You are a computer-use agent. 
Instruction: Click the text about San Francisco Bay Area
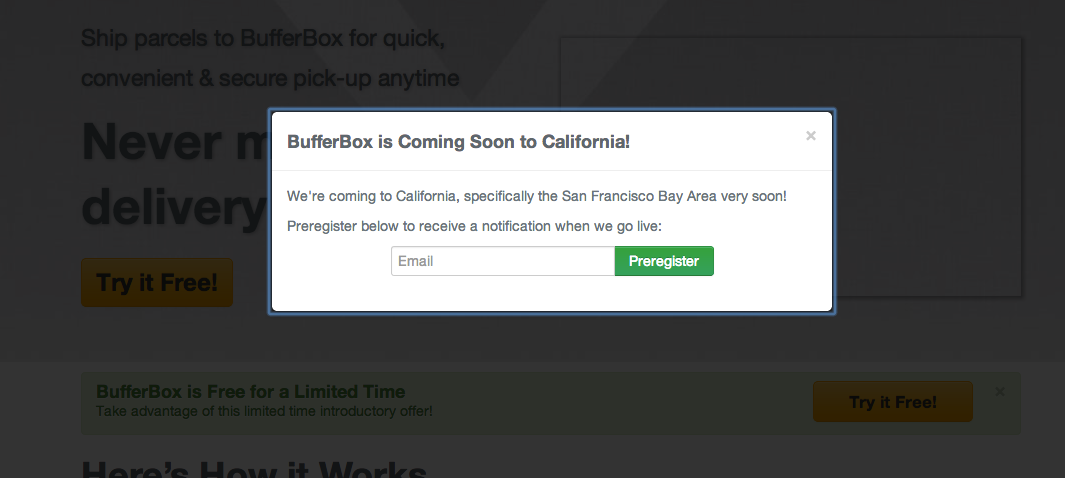(537, 196)
